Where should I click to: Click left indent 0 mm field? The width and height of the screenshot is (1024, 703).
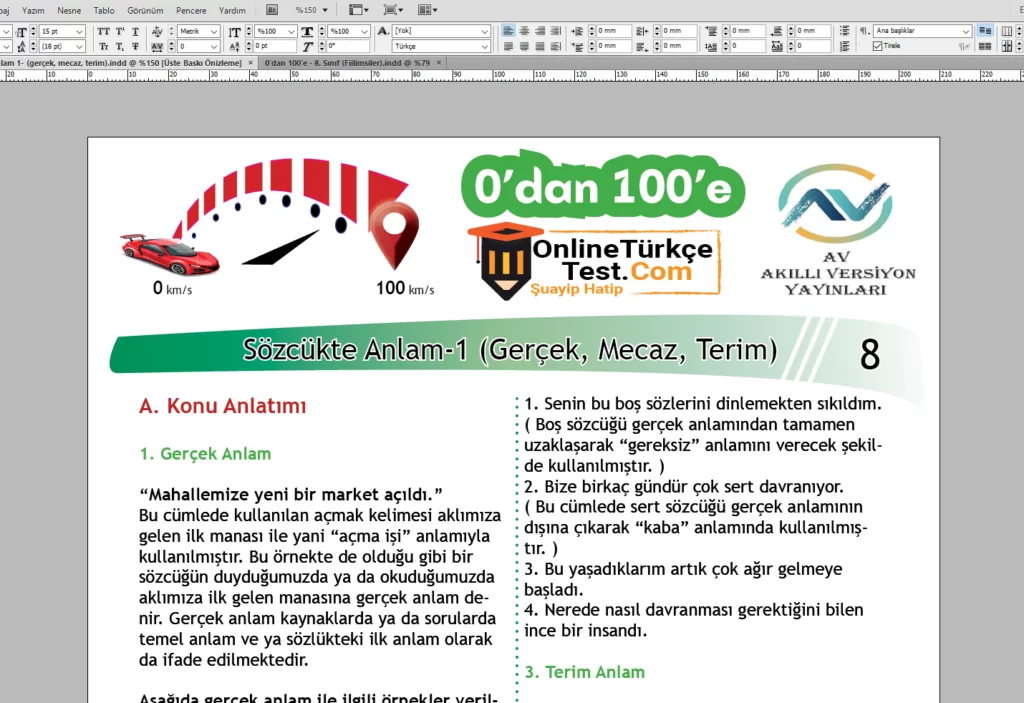tap(614, 31)
